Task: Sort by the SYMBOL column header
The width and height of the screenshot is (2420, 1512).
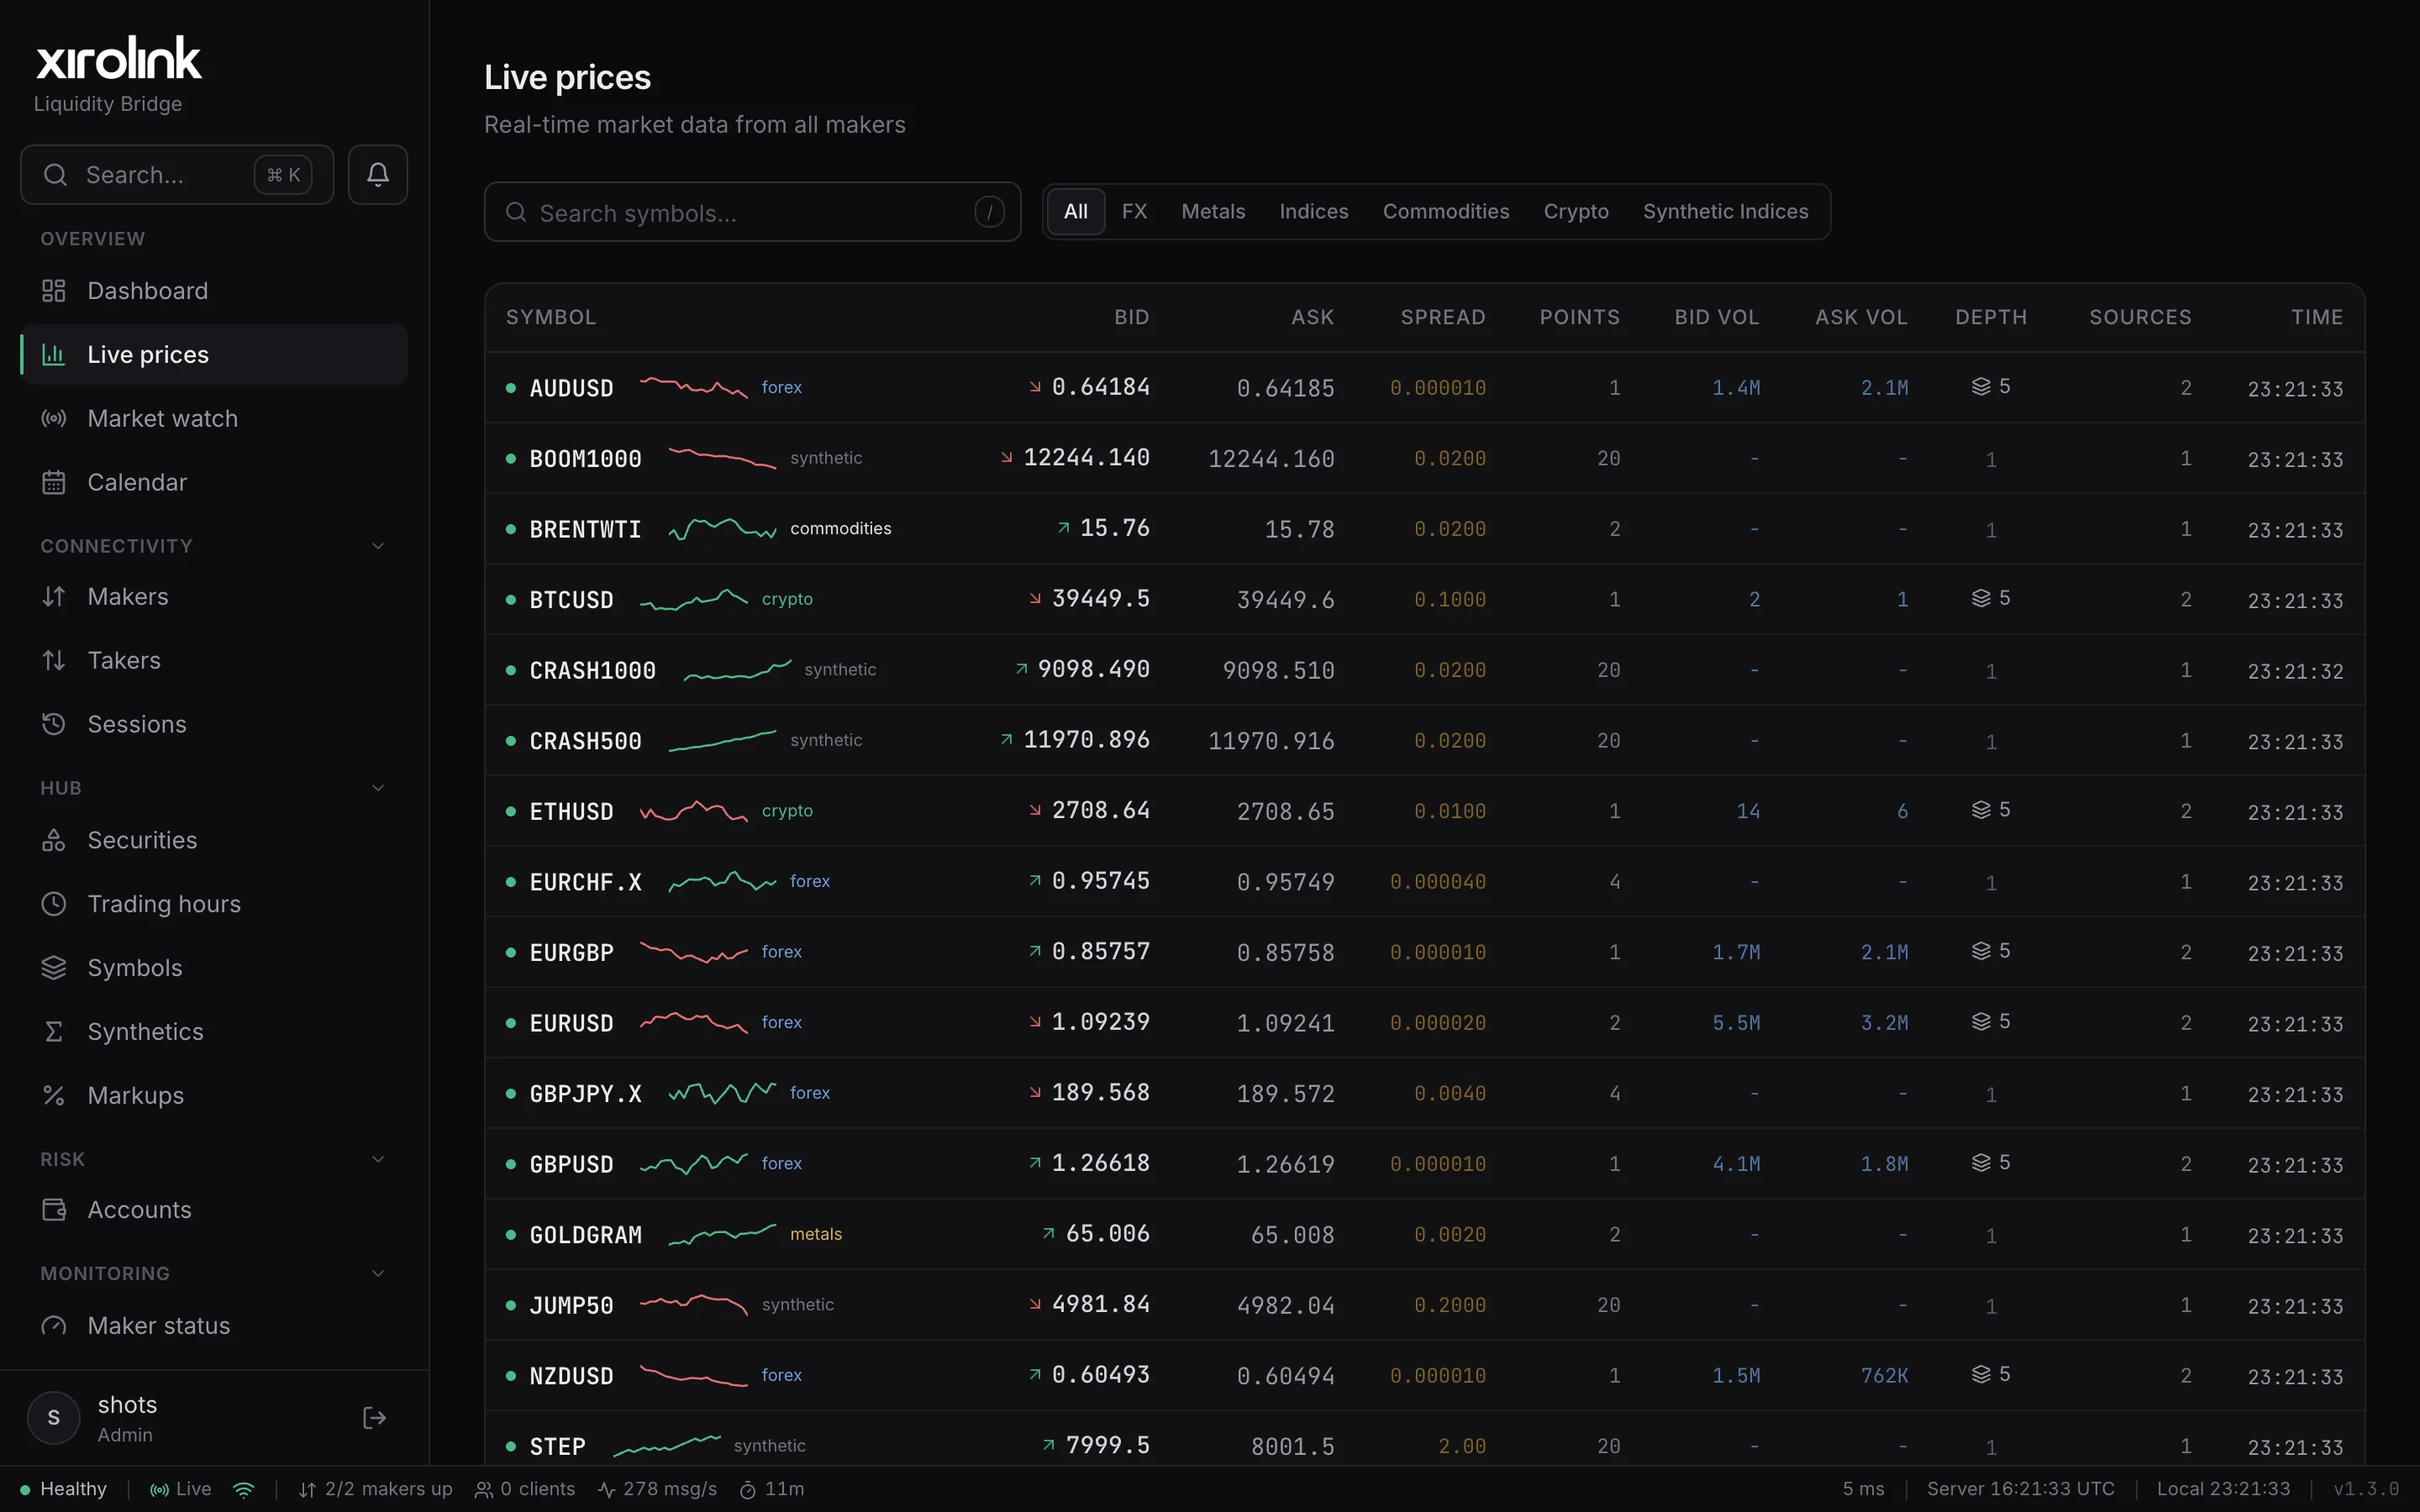Action: [x=551, y=317]
